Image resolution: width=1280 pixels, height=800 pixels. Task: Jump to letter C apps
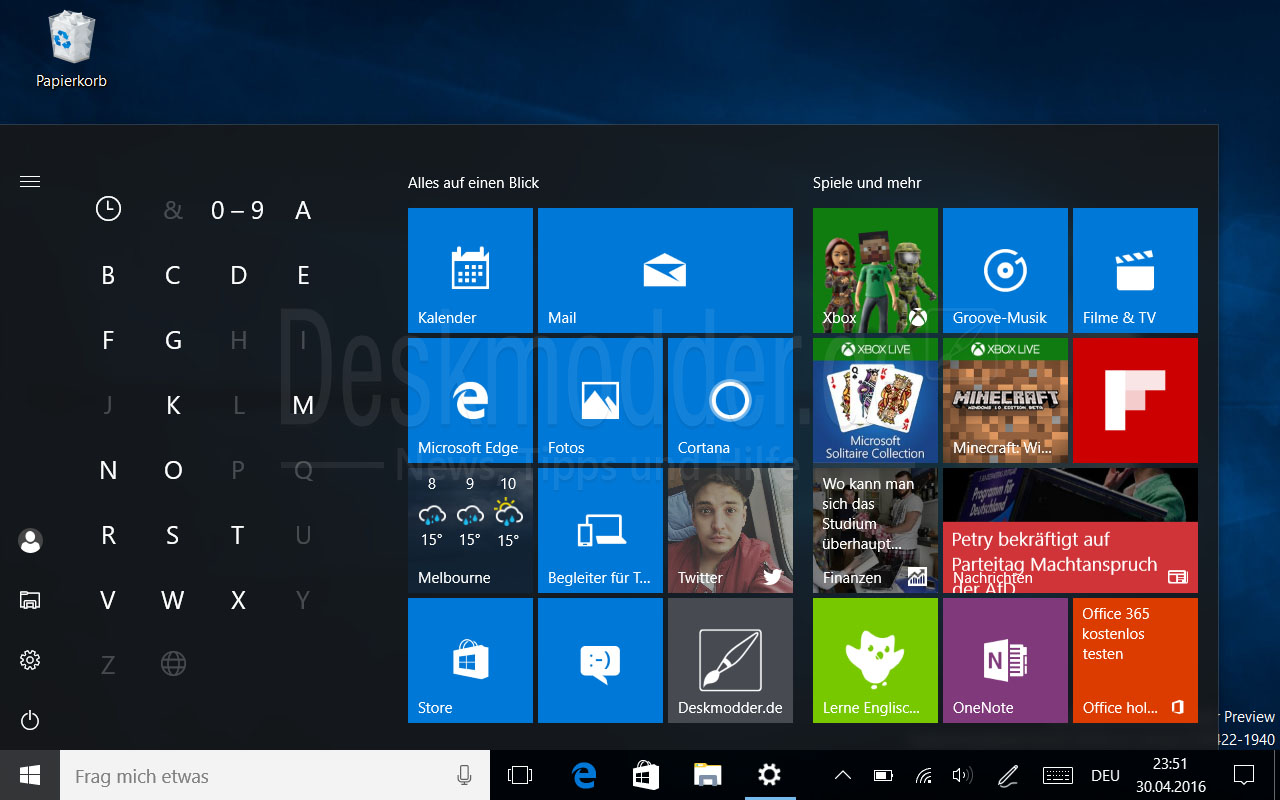pyautogui.click(x=173, y=275)
